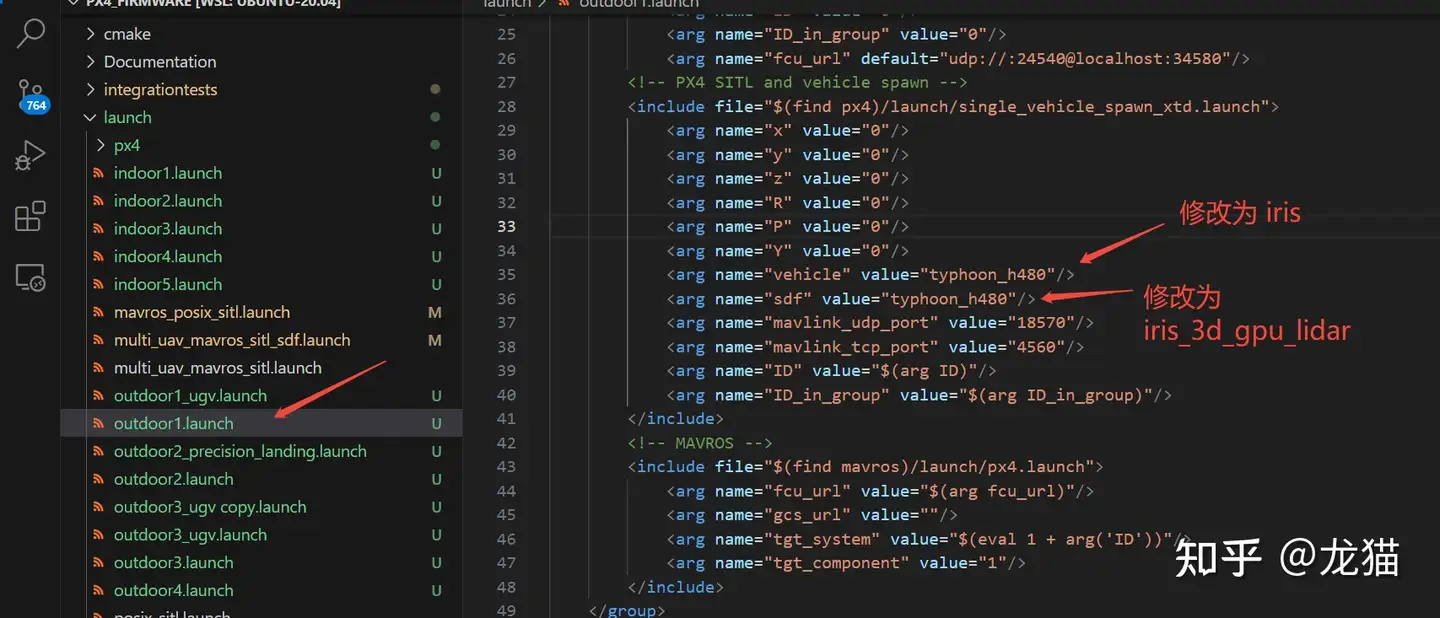Click the RSS icon beside indoor1.launch
Viewport: 1440px width, 618px height.
tap(99, 173)
